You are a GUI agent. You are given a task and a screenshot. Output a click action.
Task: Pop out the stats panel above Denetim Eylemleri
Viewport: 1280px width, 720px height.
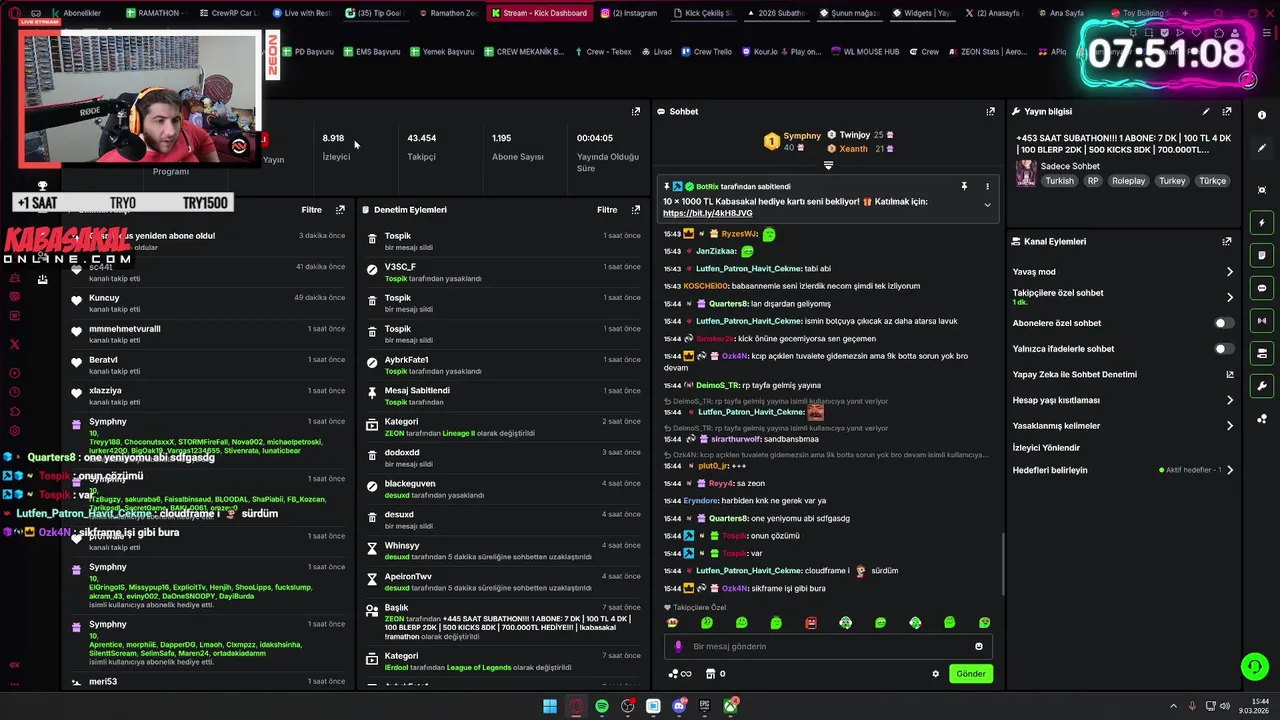click(635, 112)
